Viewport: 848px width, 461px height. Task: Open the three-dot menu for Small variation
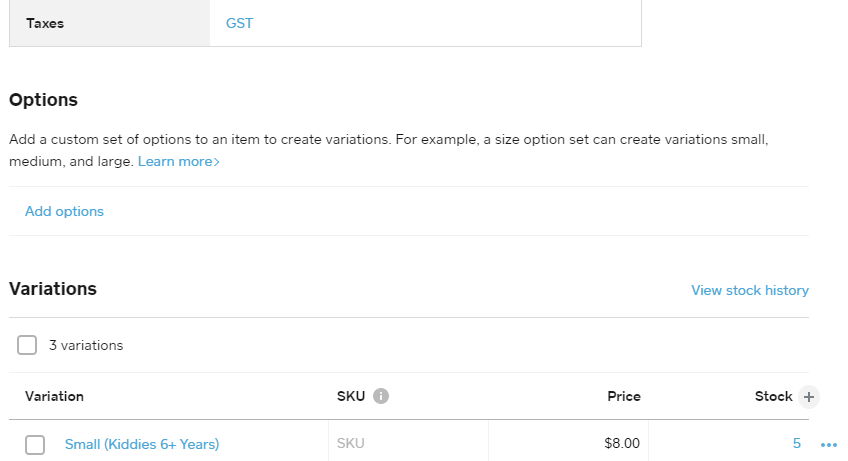(828, 444)
